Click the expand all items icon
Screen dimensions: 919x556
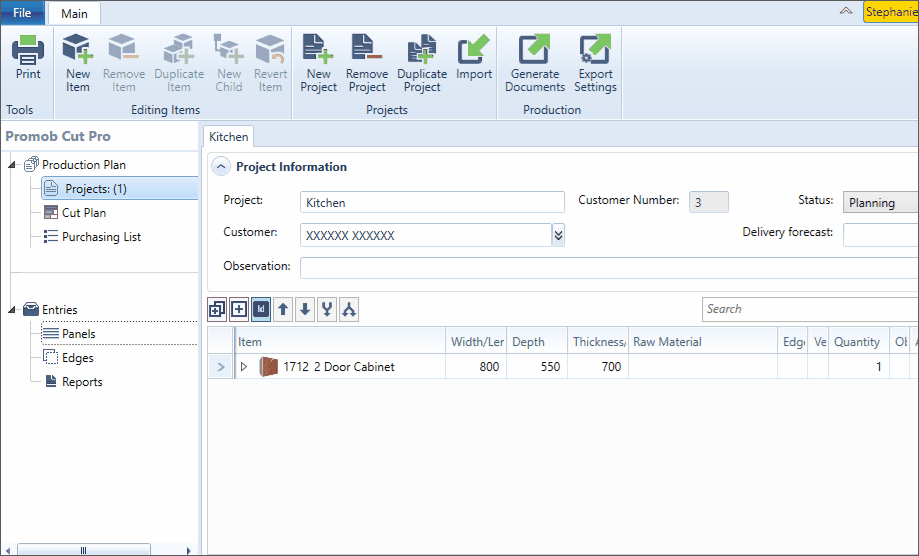(217, 309)
